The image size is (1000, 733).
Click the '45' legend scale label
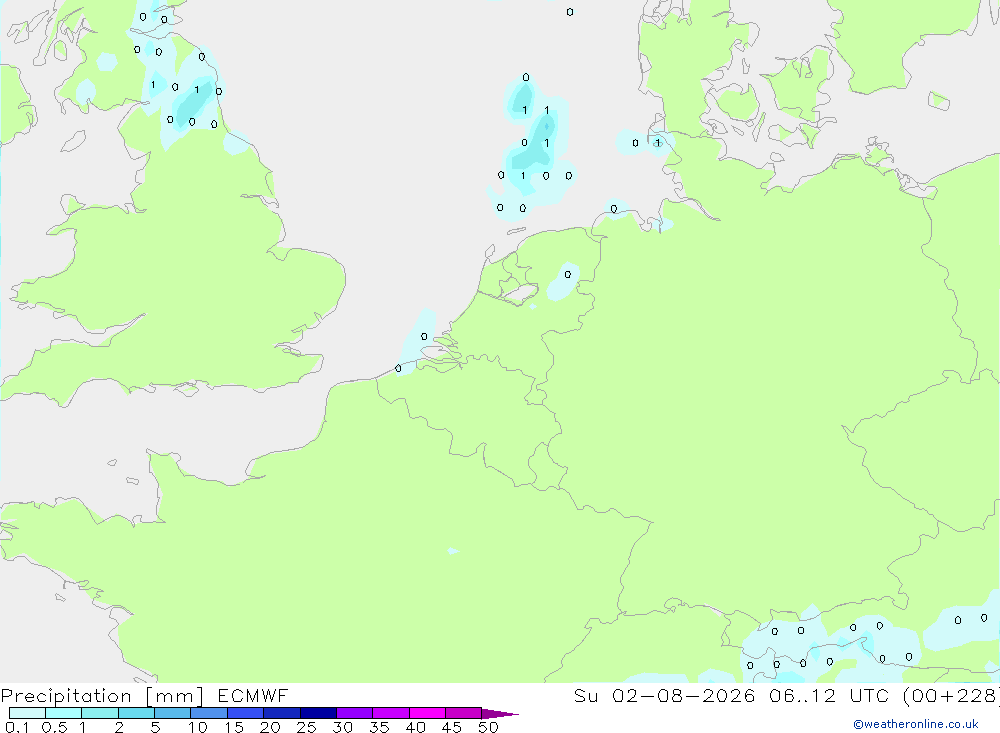pos(452,727)
